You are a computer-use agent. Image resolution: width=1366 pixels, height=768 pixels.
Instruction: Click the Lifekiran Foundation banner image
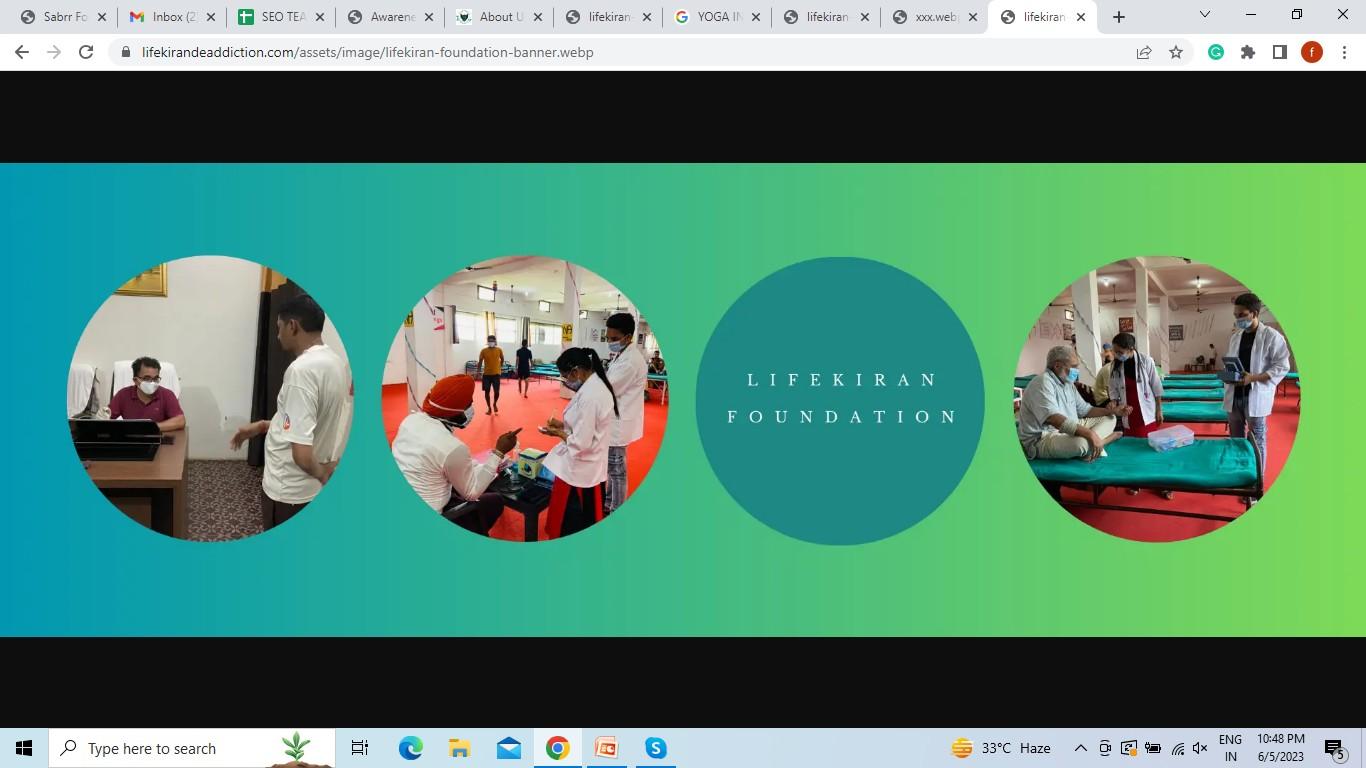(x=683, y=400)
